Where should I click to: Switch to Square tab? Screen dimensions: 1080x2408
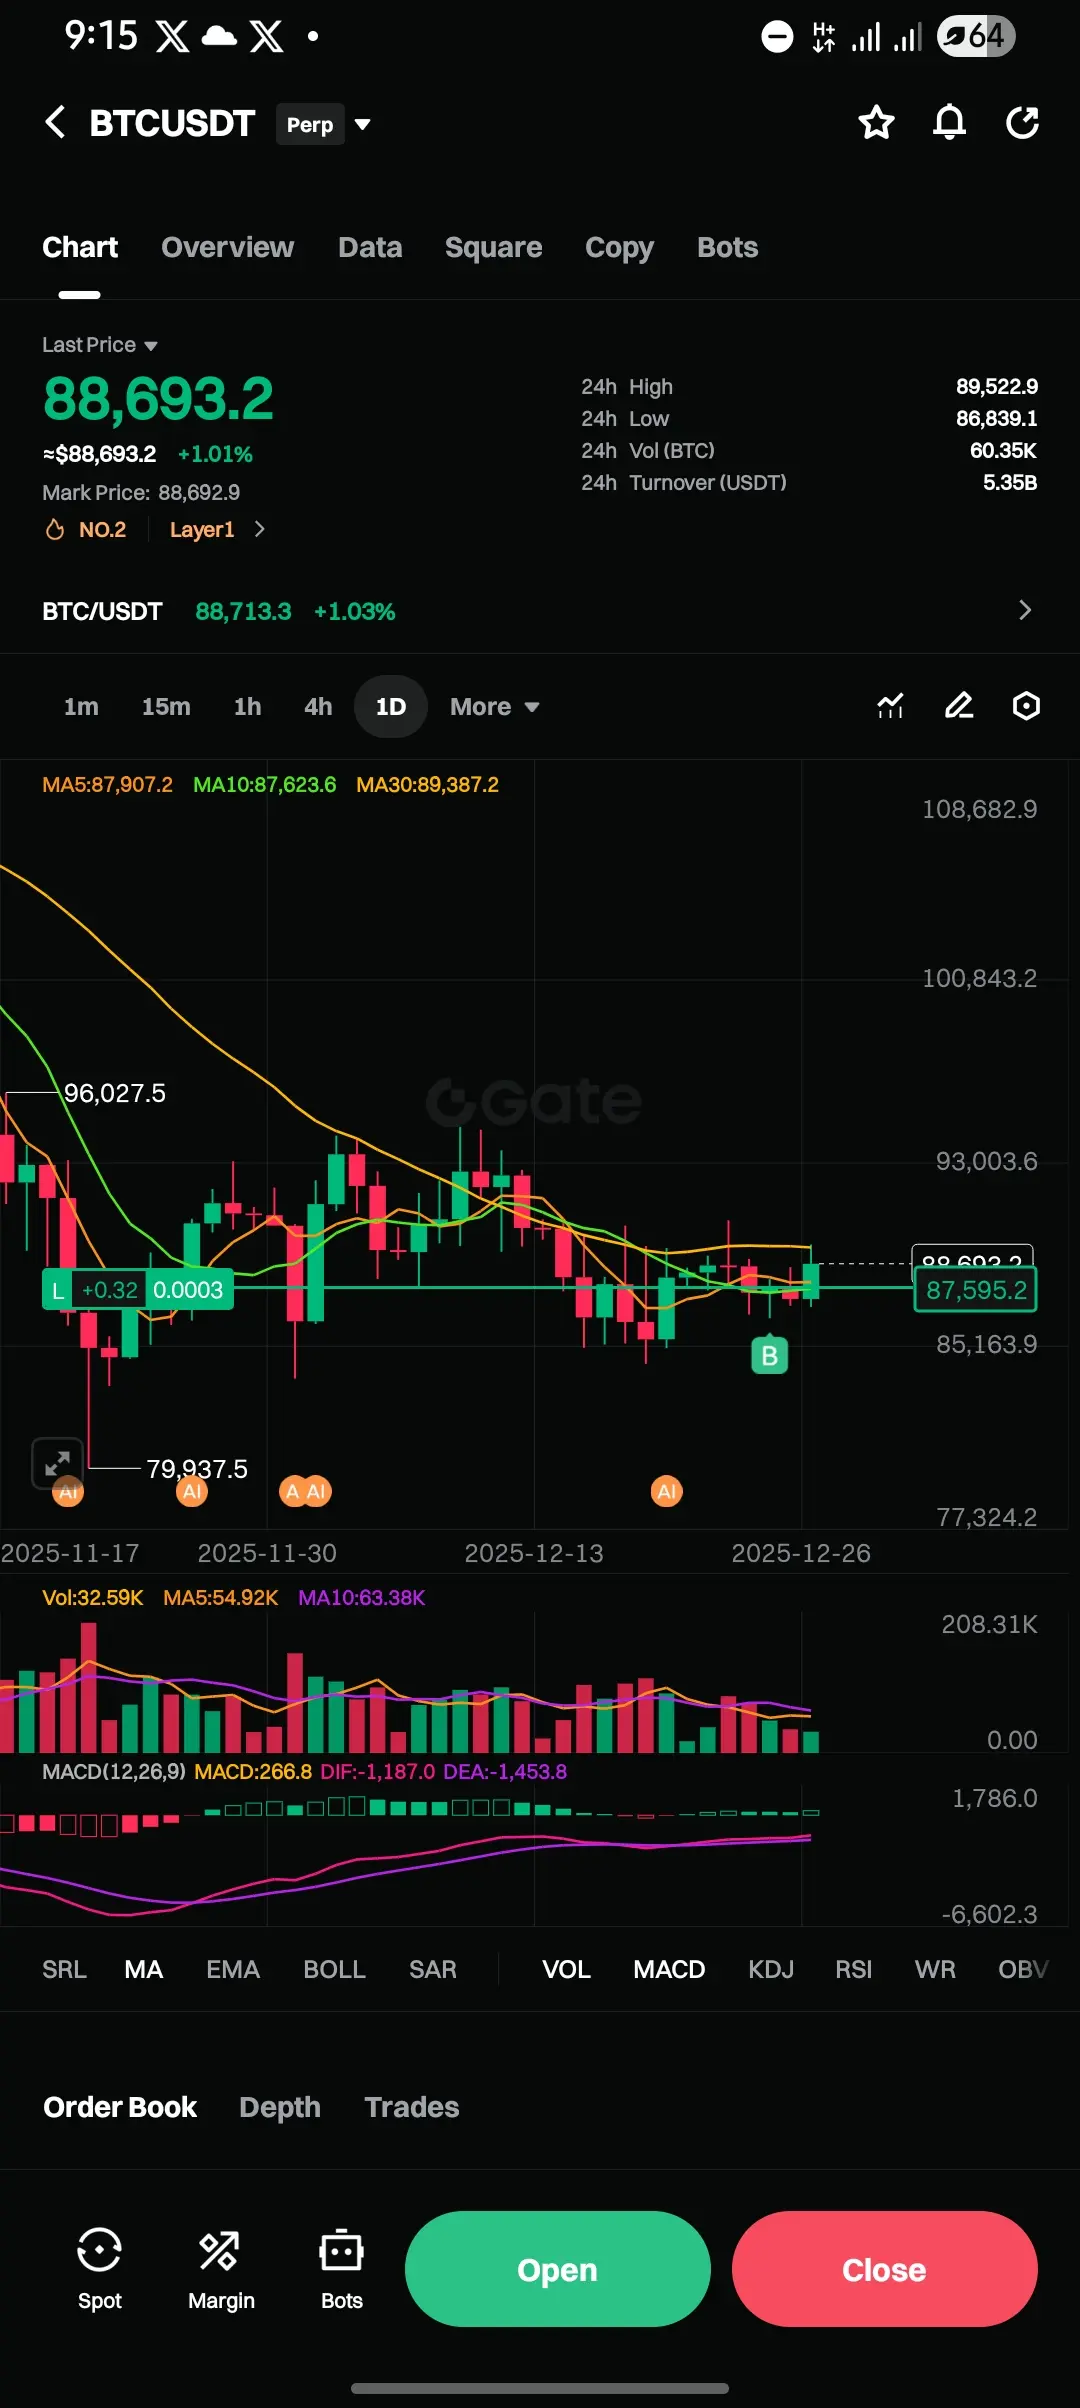coord(493,247)
